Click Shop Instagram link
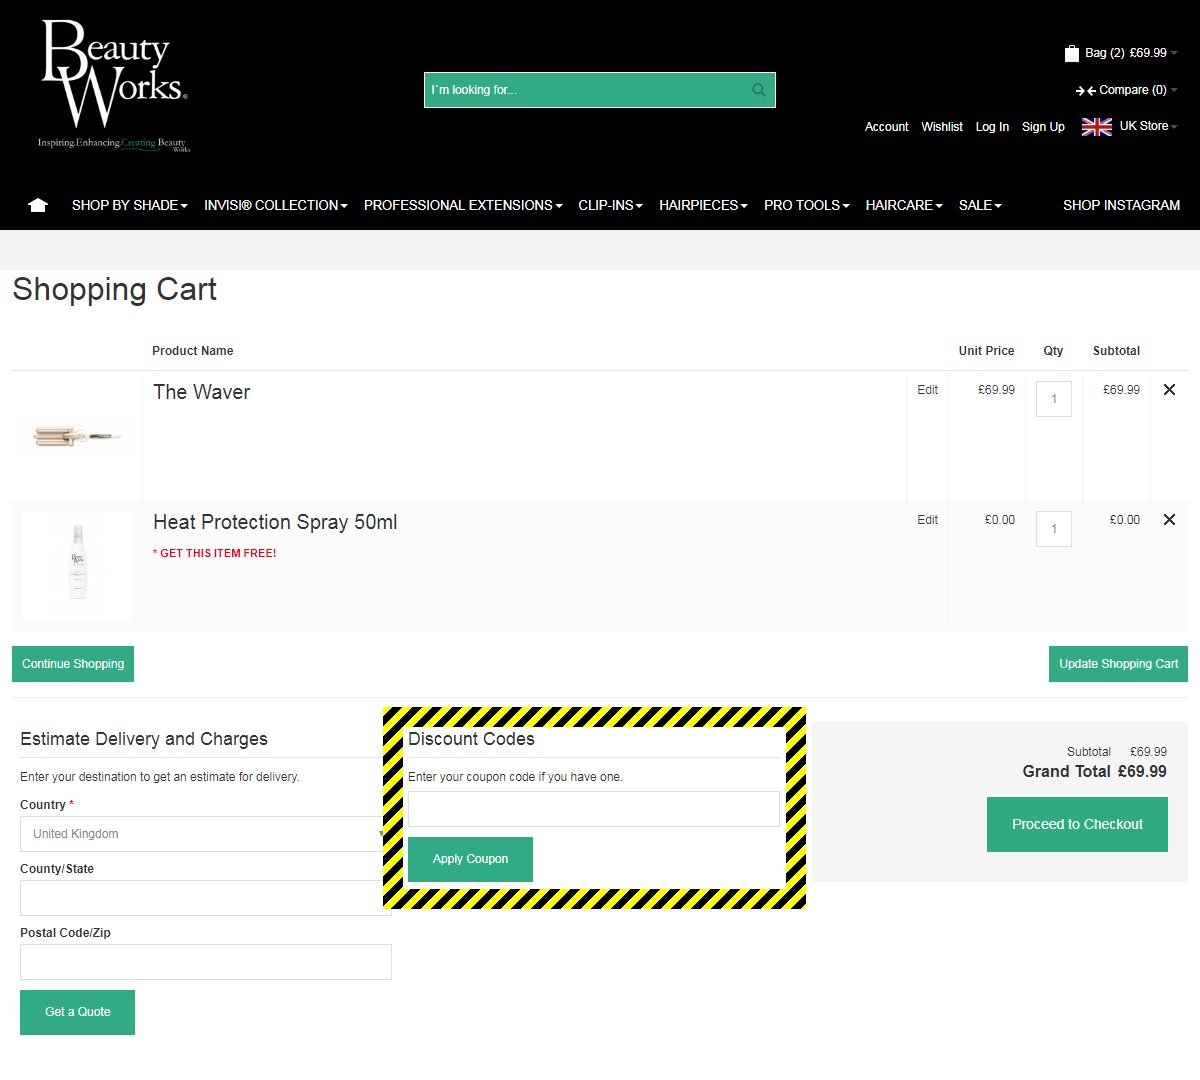Image resolution: width=1200 pixels, height=1080 pixels. pos(1121,205)
